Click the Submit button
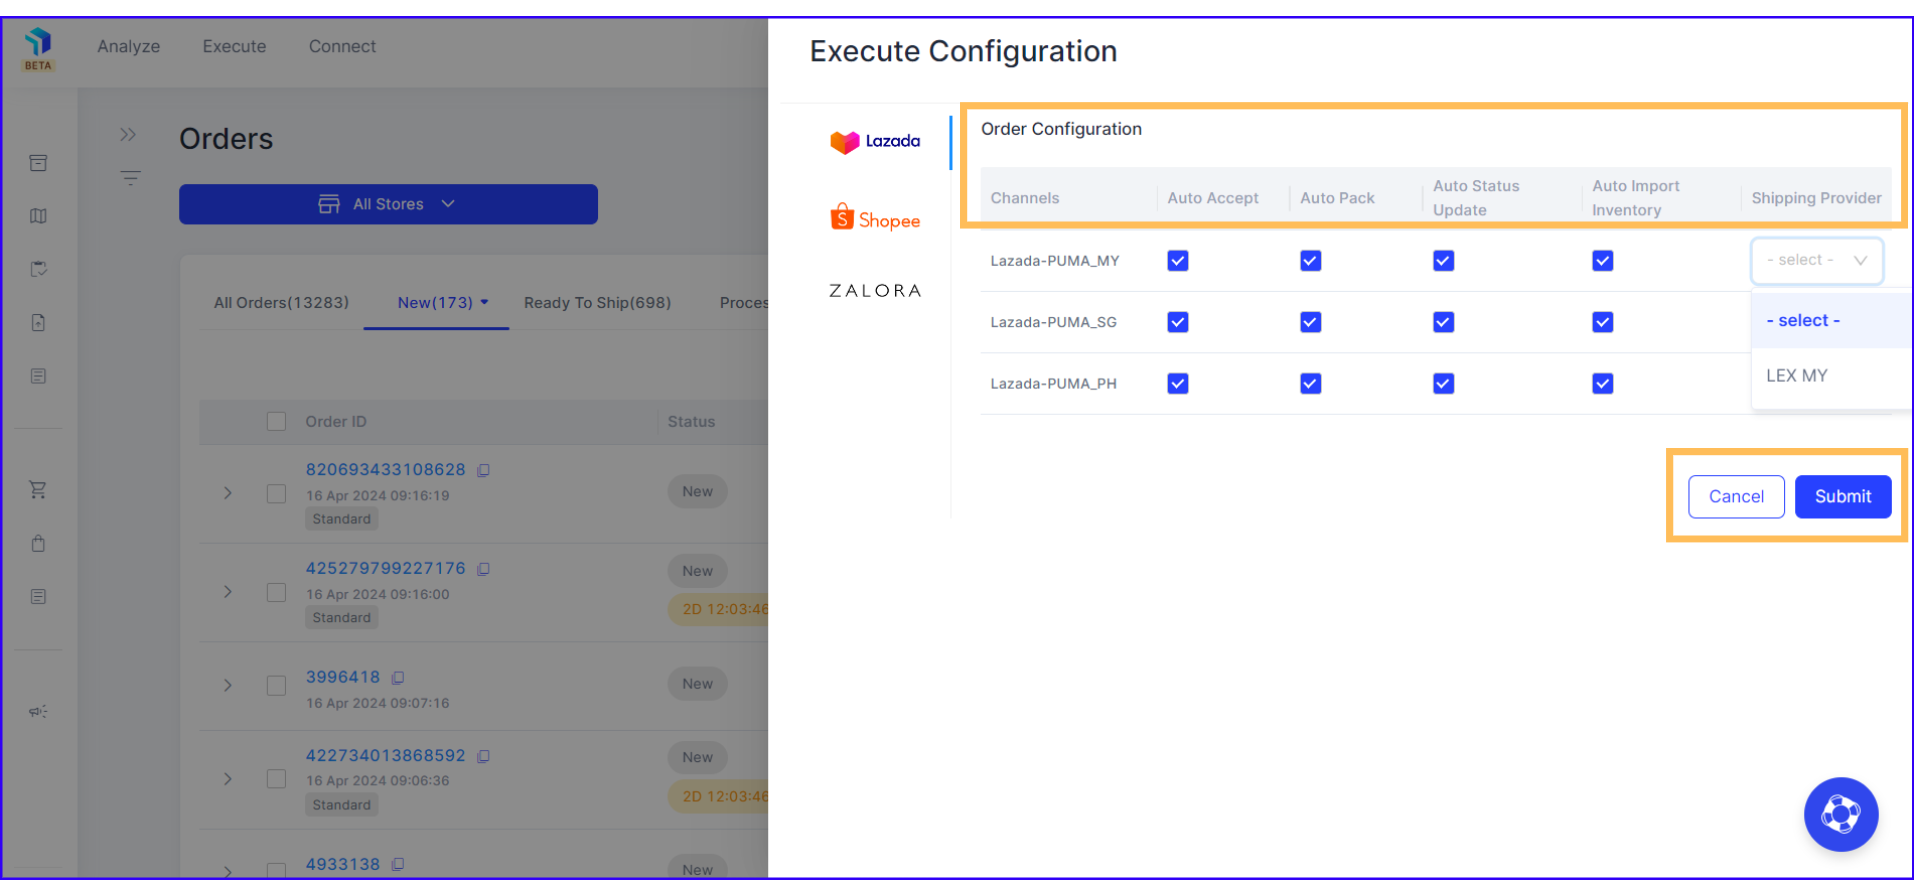Image resolution: width=1919 pixels, height=887 pixels. tap(1843, 497)
